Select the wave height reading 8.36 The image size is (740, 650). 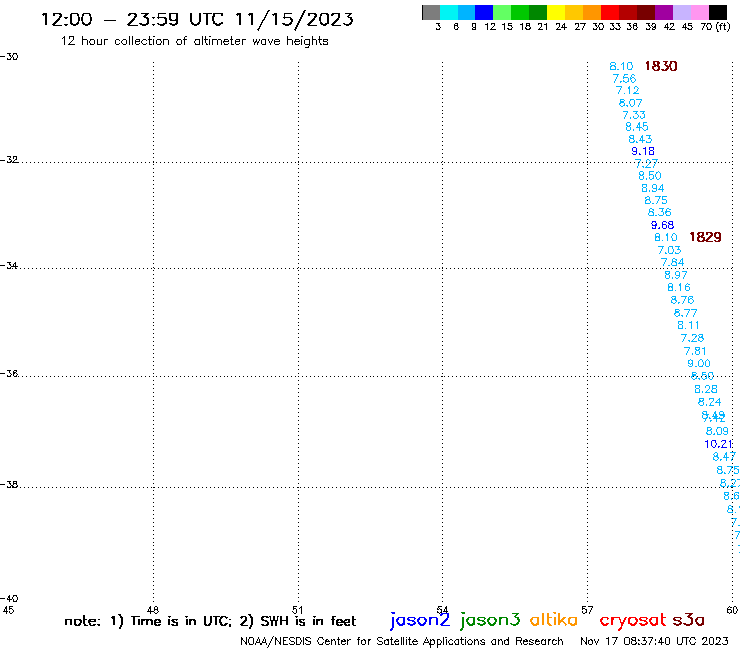point(659,212)
